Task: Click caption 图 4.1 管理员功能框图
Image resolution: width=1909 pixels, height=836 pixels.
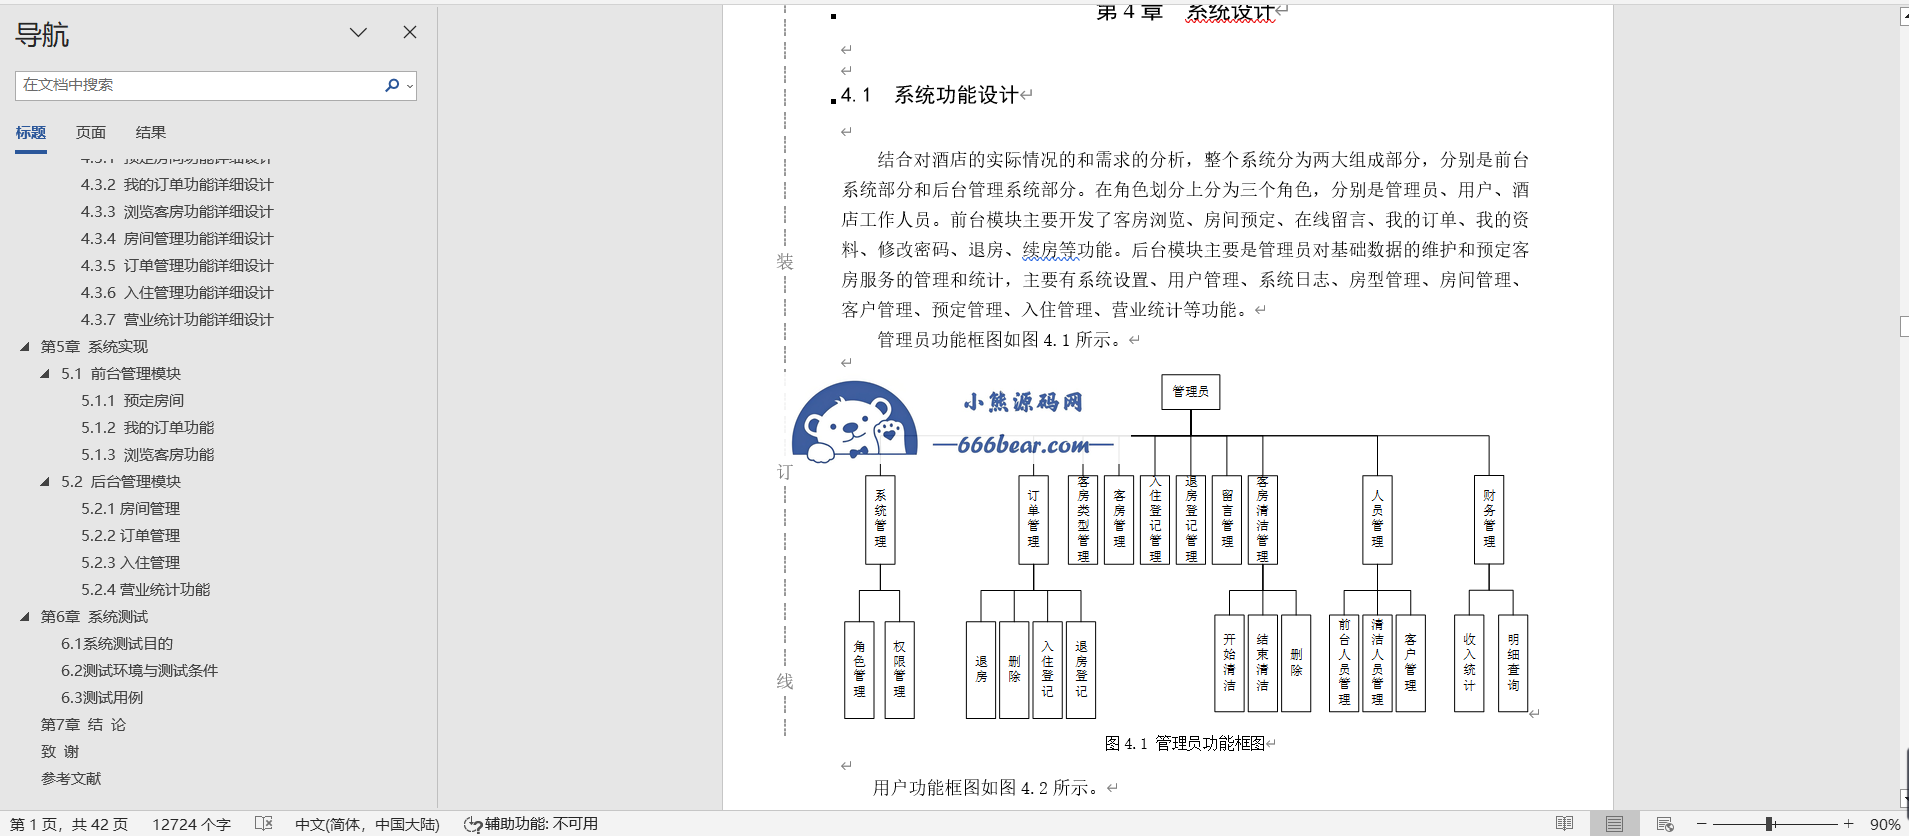Action: coord(1185,743)
